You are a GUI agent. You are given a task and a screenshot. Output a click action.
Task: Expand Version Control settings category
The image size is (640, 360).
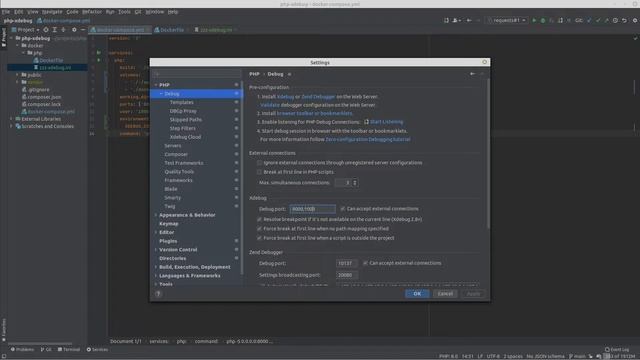(156, 249)
